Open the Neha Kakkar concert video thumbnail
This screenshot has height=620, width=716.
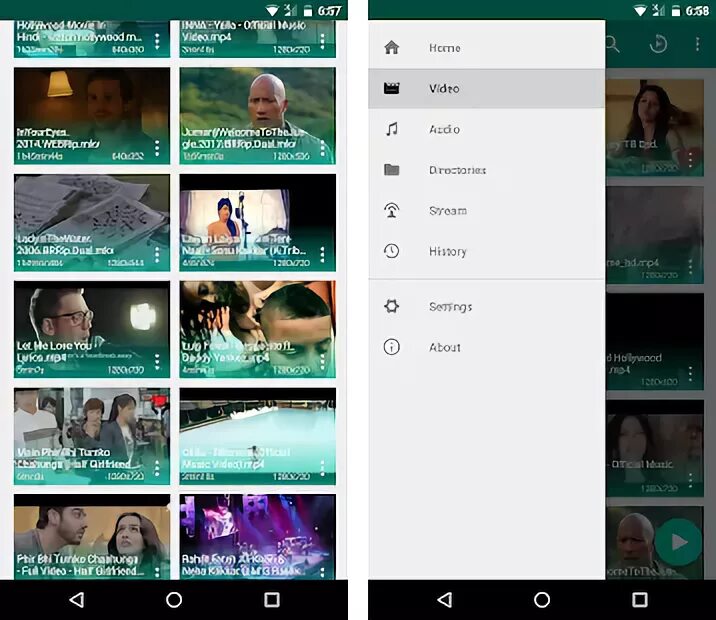point(258,222)
